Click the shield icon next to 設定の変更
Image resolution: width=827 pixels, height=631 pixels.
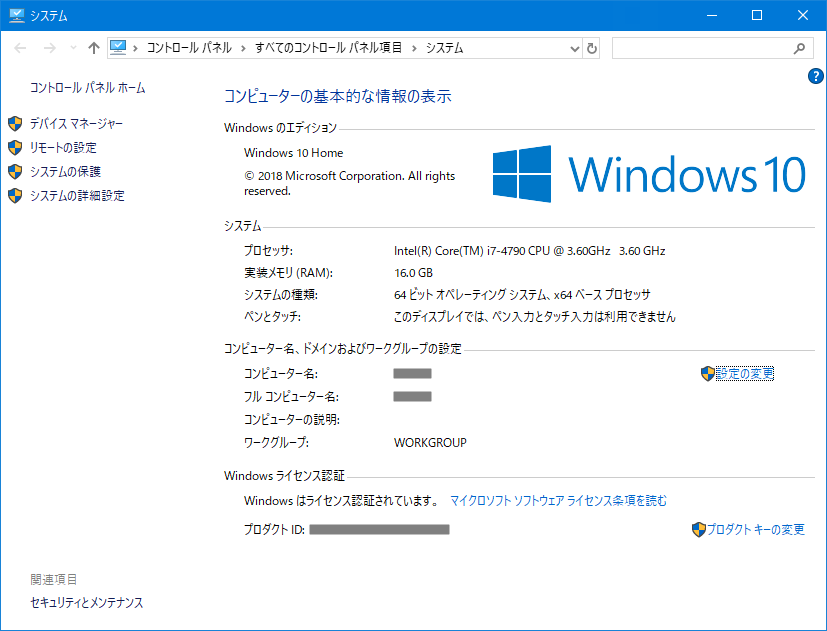707,373
